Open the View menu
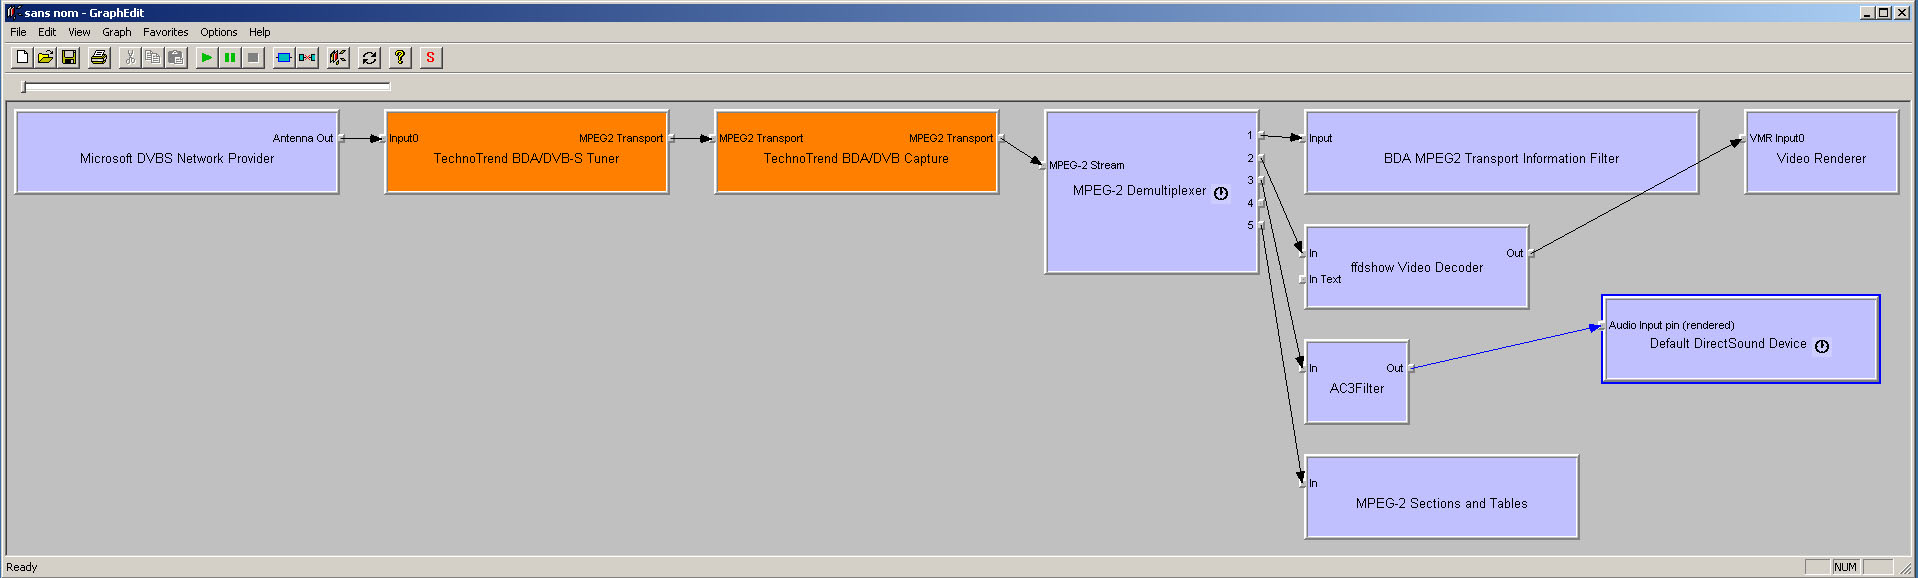Viewport: 1918px width, 578px height. tap(79, 32)
